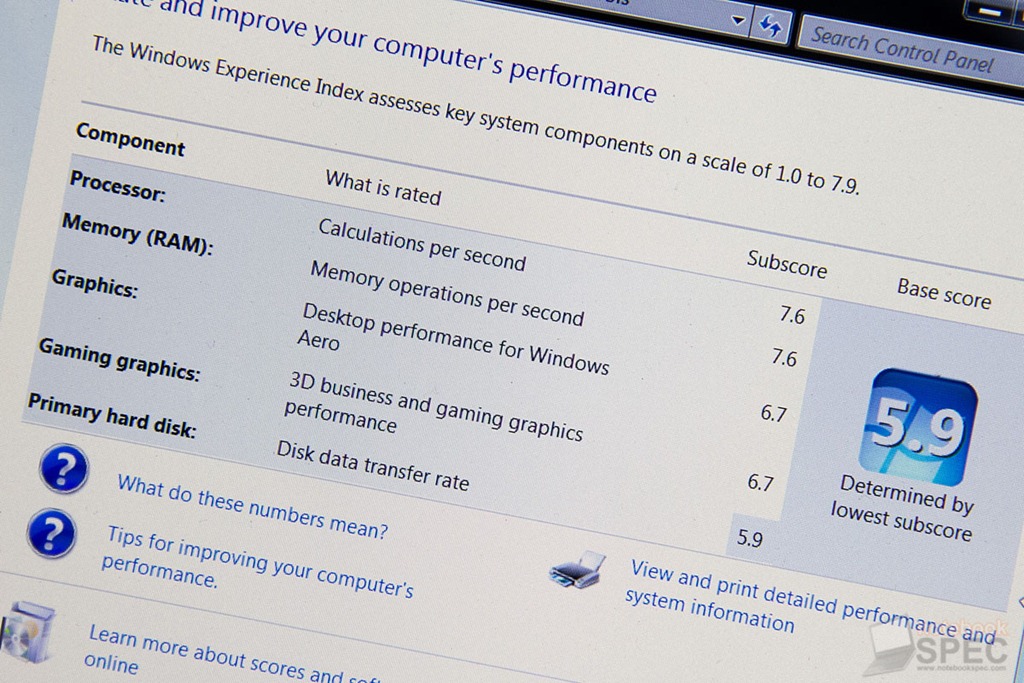
Task: Click help icon beside 'What do these numbers mean?'
Action: tap(63, 468)
